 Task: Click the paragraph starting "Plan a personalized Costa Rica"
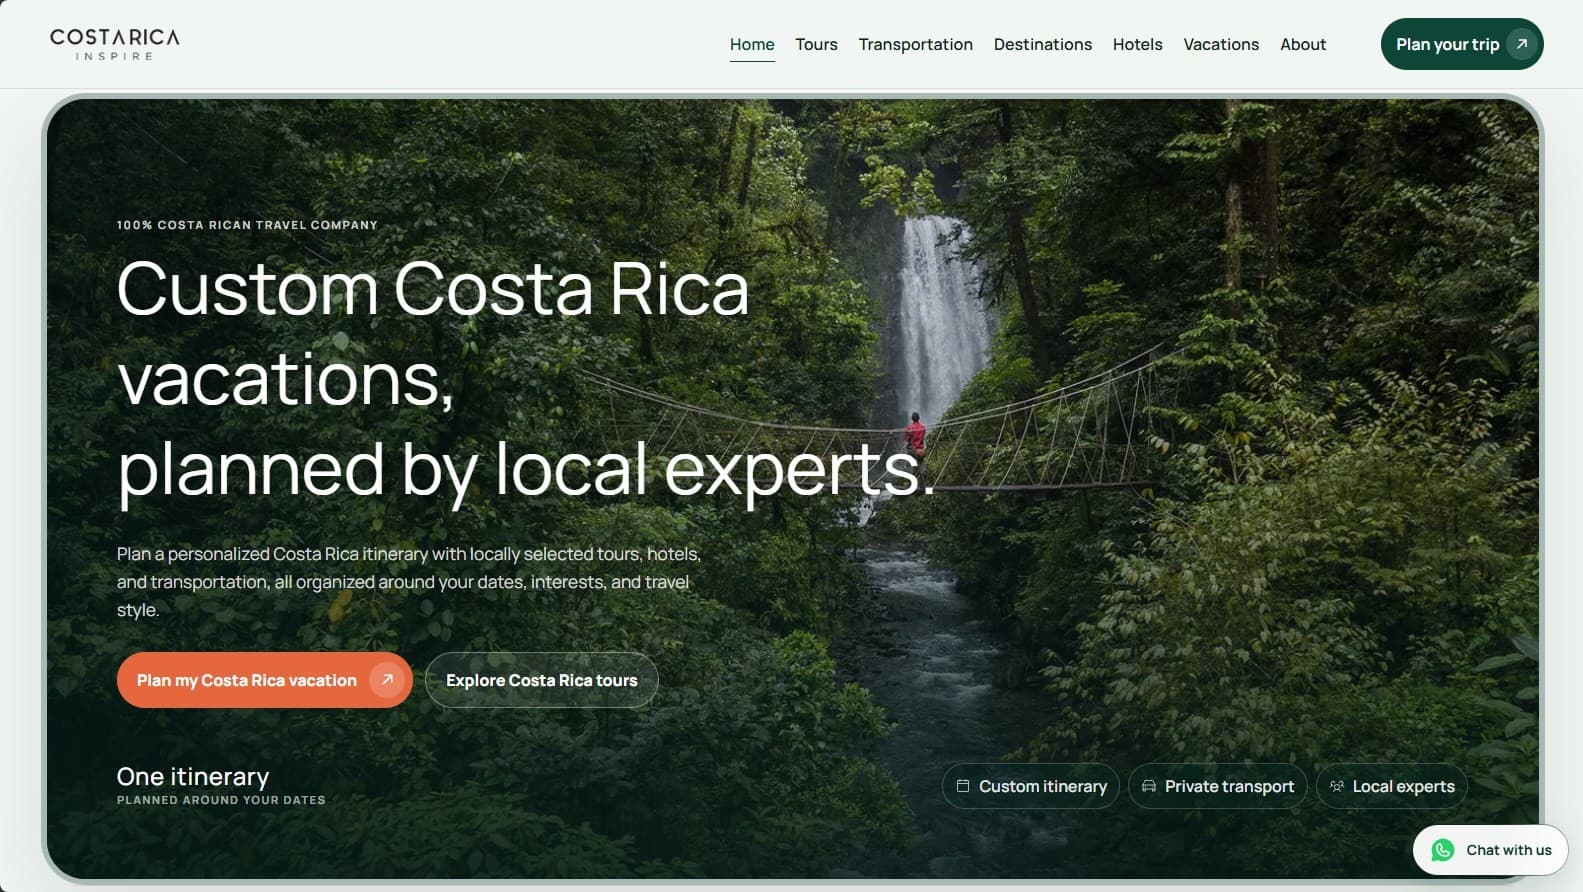click(409, 582)
